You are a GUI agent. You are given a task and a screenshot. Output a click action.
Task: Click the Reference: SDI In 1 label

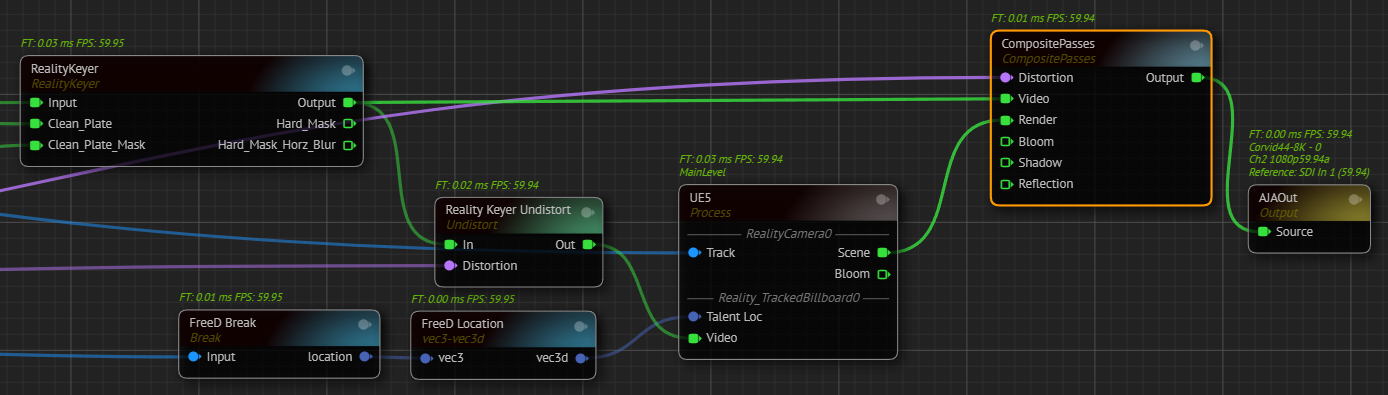click(x=1309, y=172)
